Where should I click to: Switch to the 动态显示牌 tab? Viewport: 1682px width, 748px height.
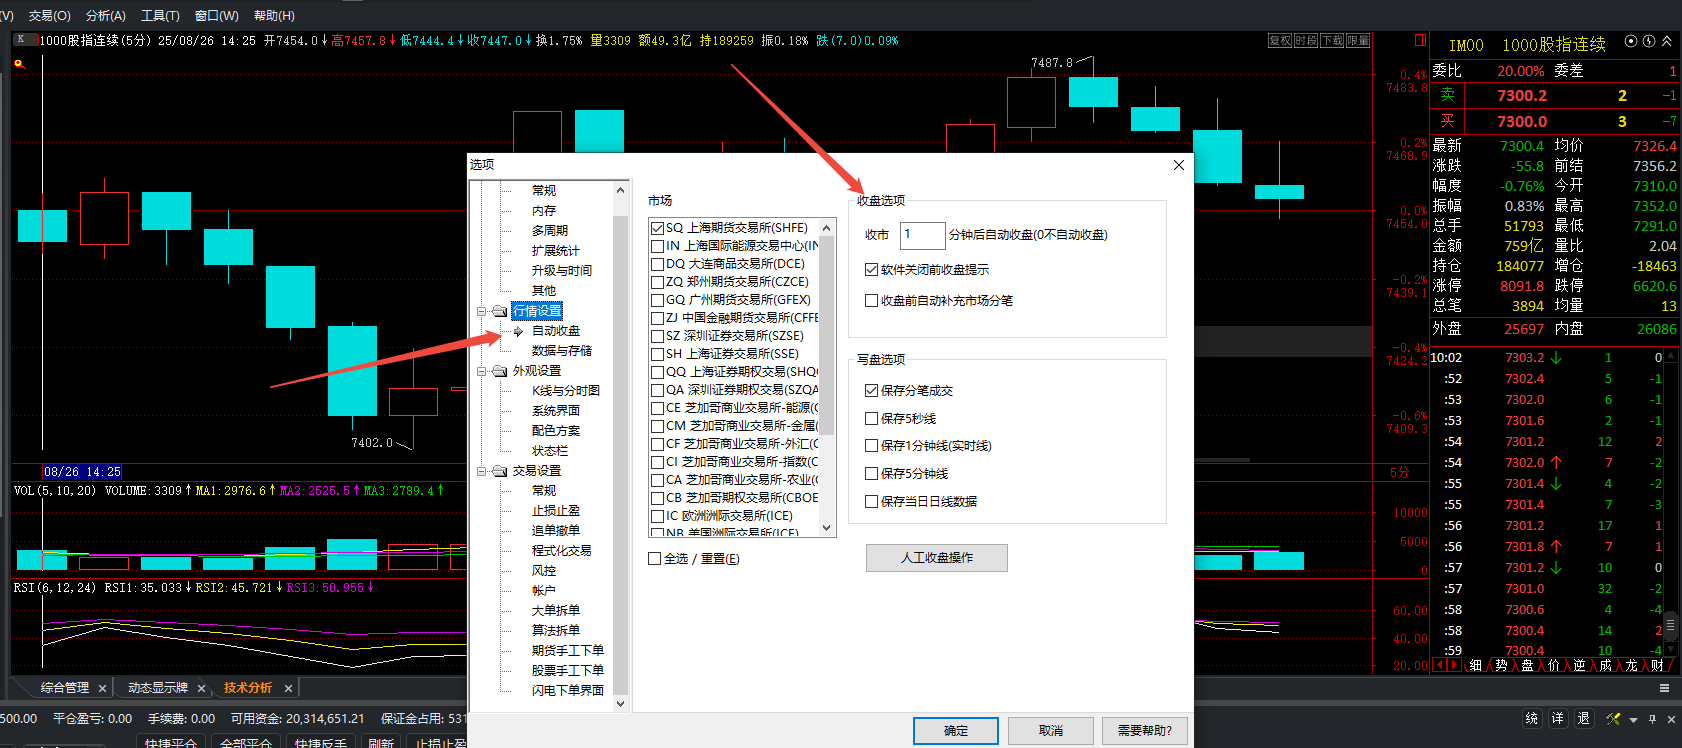coord(157,688)
